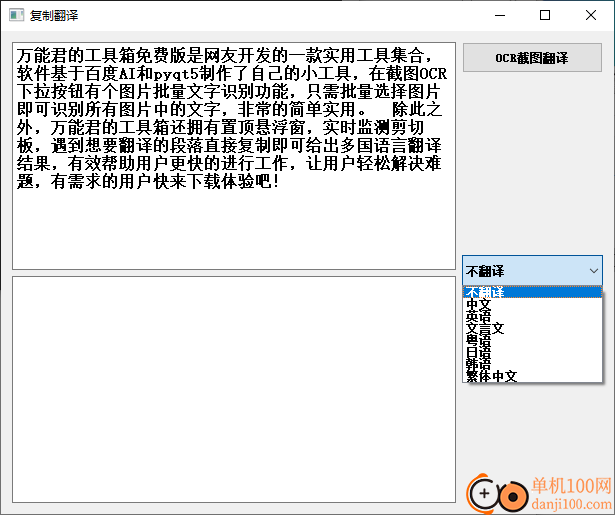The image size is (615, 515).
Task: Maximize the 复制翻译 window
Action: tap(545, 15)
